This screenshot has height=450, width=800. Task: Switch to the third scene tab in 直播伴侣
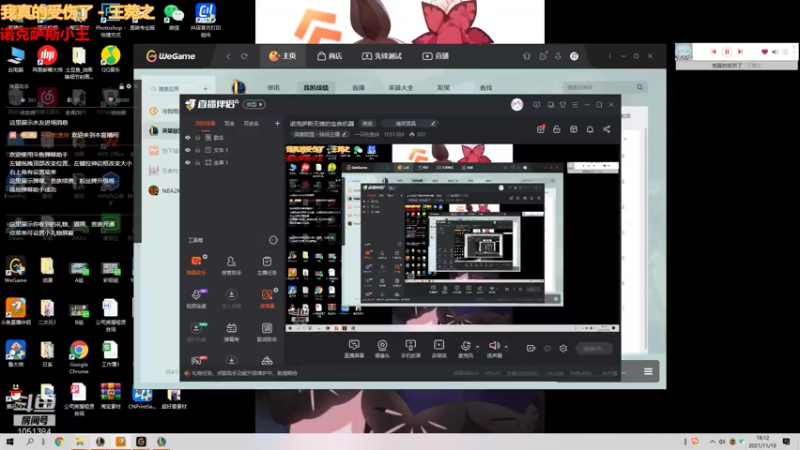tap(251, 123)
